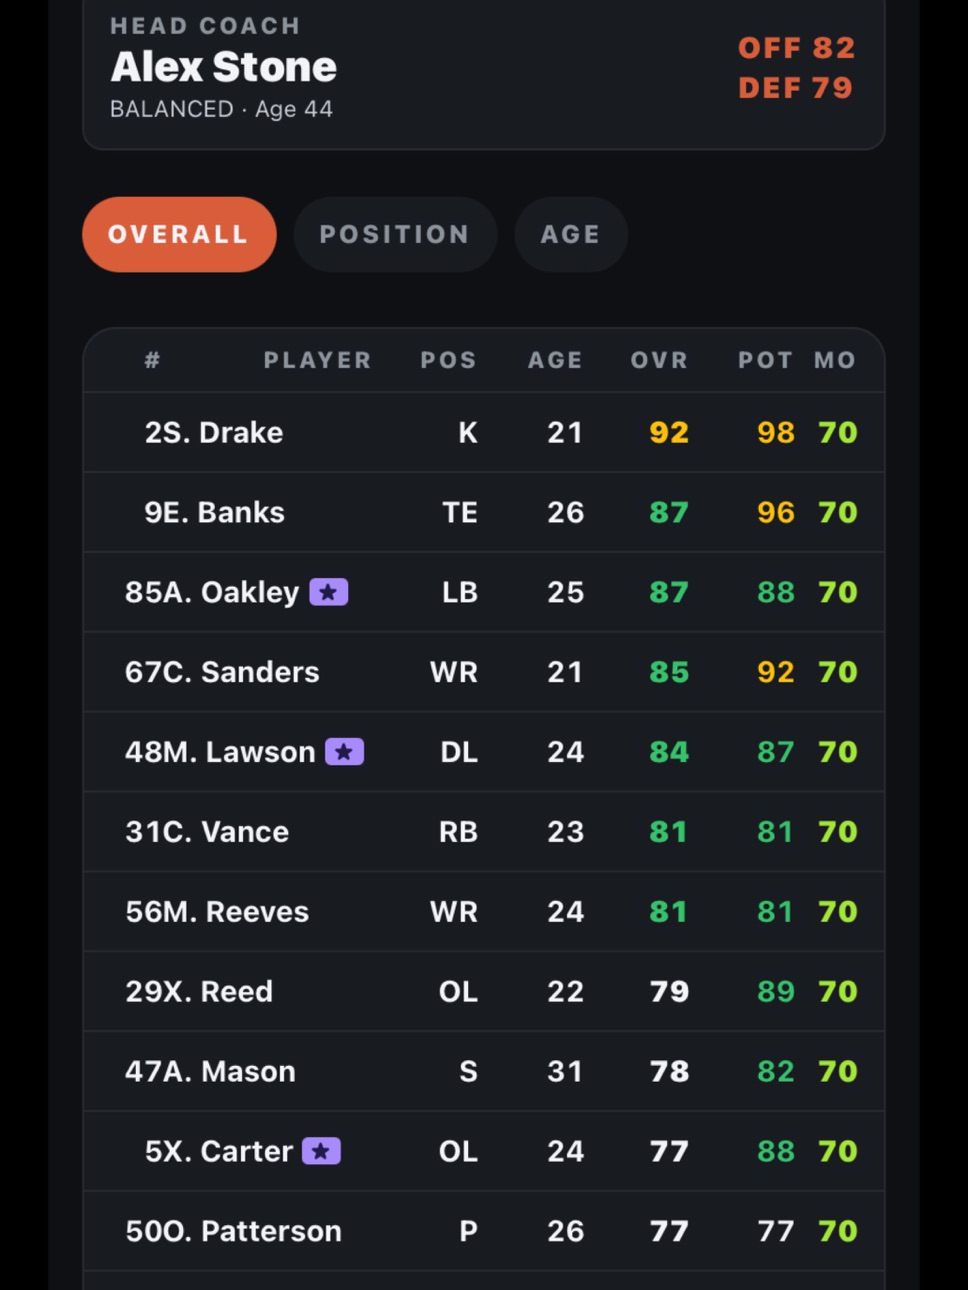This screenshot has width=968, height=1290.
Task: Sort by the POT column header
Action: [x=765, y=360]
